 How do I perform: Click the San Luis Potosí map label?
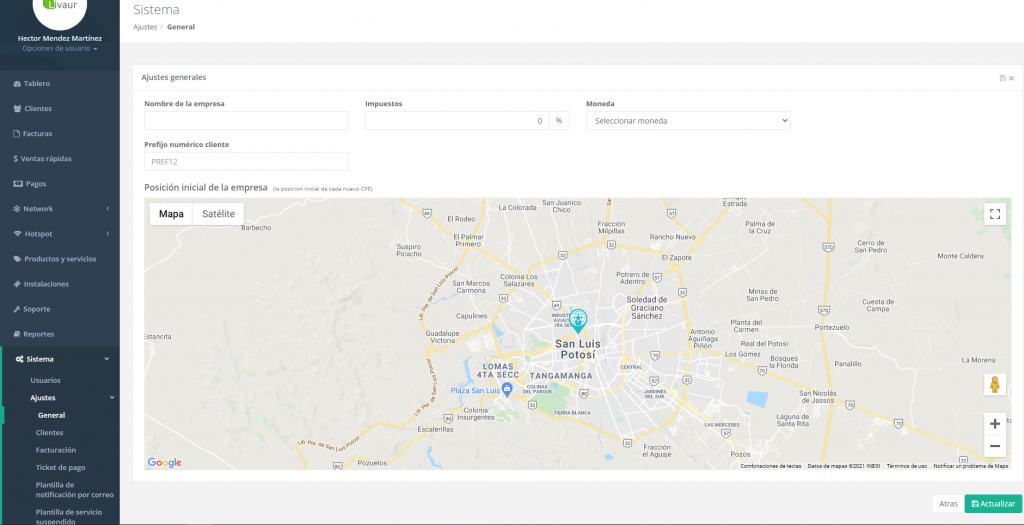(x=578, y=349)
